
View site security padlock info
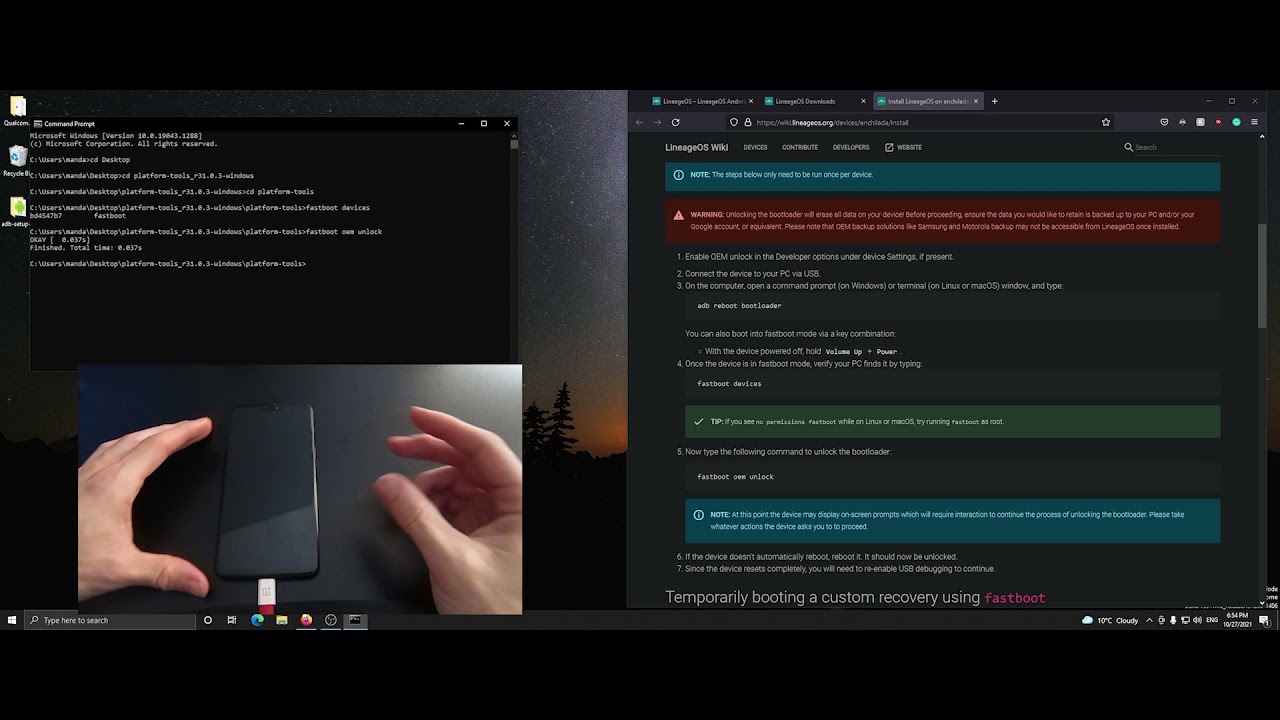click(x=747, y=122)
